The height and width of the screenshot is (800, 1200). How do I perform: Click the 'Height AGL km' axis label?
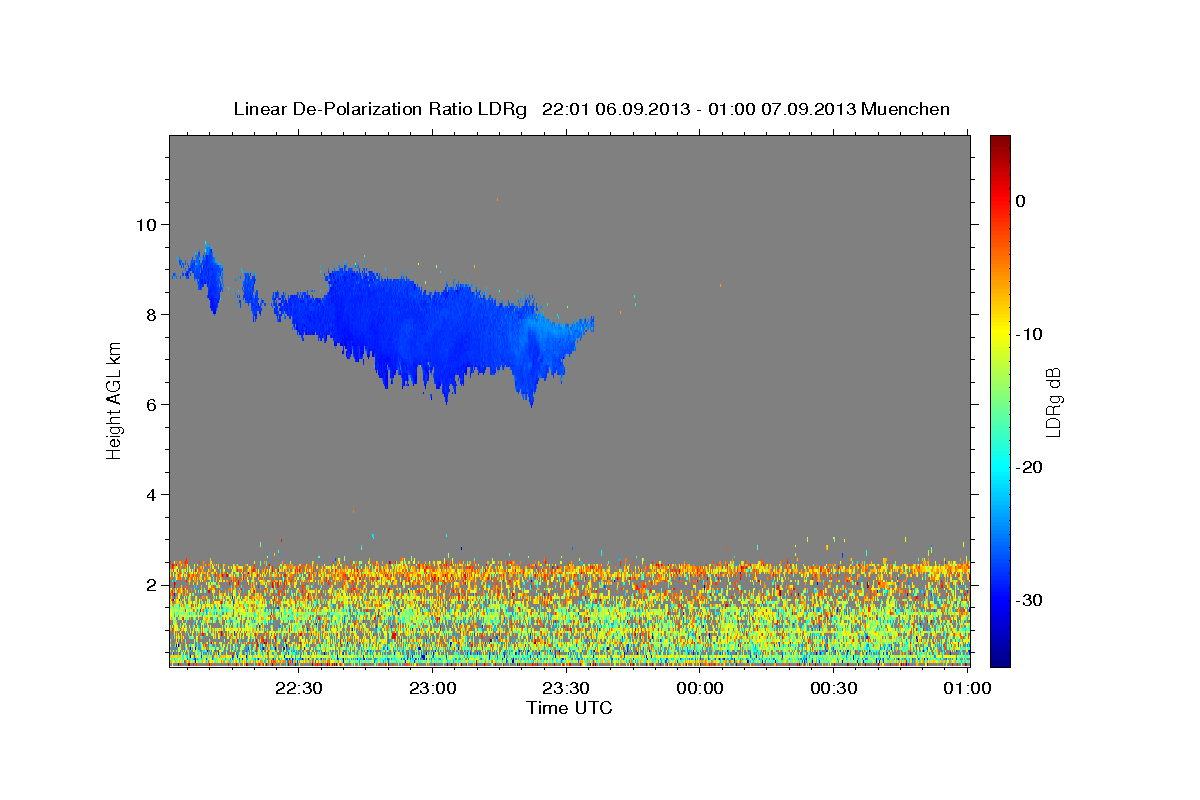tap(114, 400)
